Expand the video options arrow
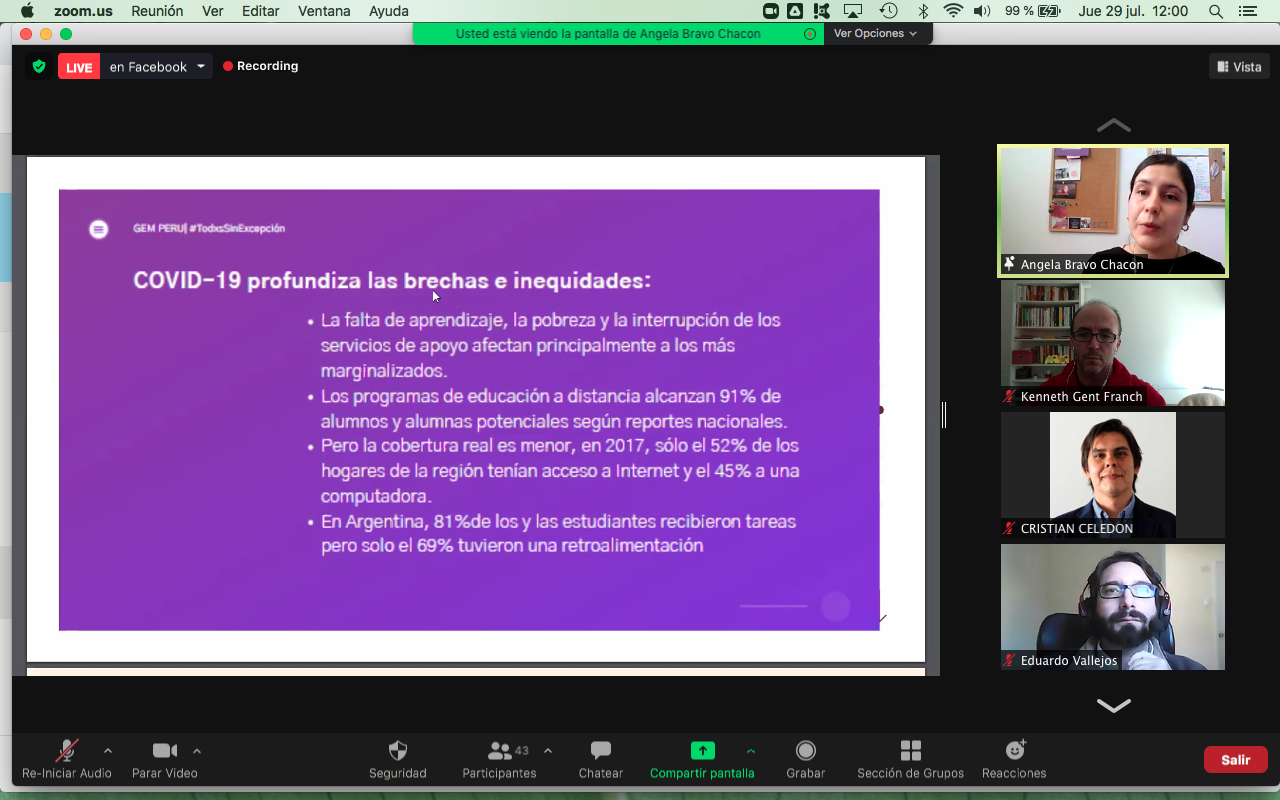This screenshot has height=800, width=1280. (197, 751)
